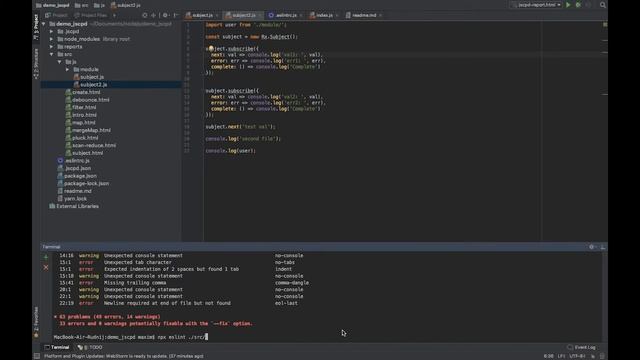Select the Terminal tool window tab
The width and height of the screenshot is (640, 360).
pos(57,347)
